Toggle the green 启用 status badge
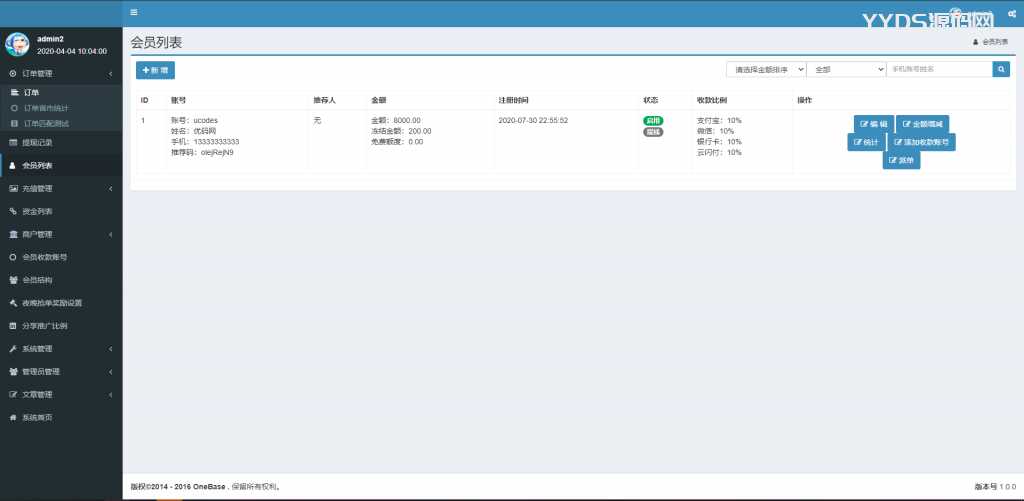 click(x=653, y=120)
